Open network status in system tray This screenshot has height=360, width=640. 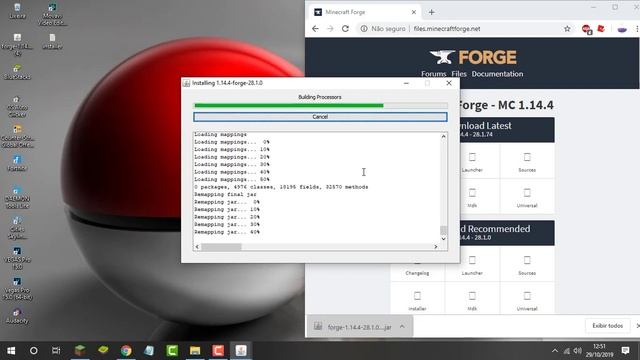pyautogui.click(x=567, y=351)
